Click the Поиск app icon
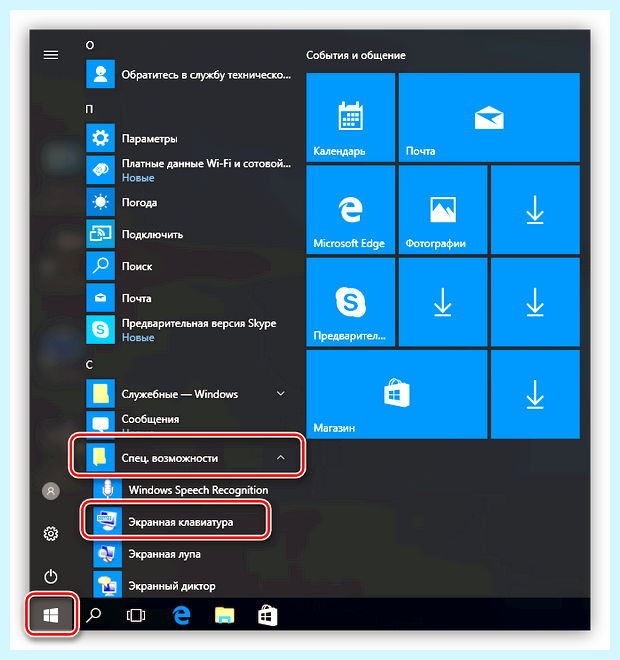 (x=100, y=266)
